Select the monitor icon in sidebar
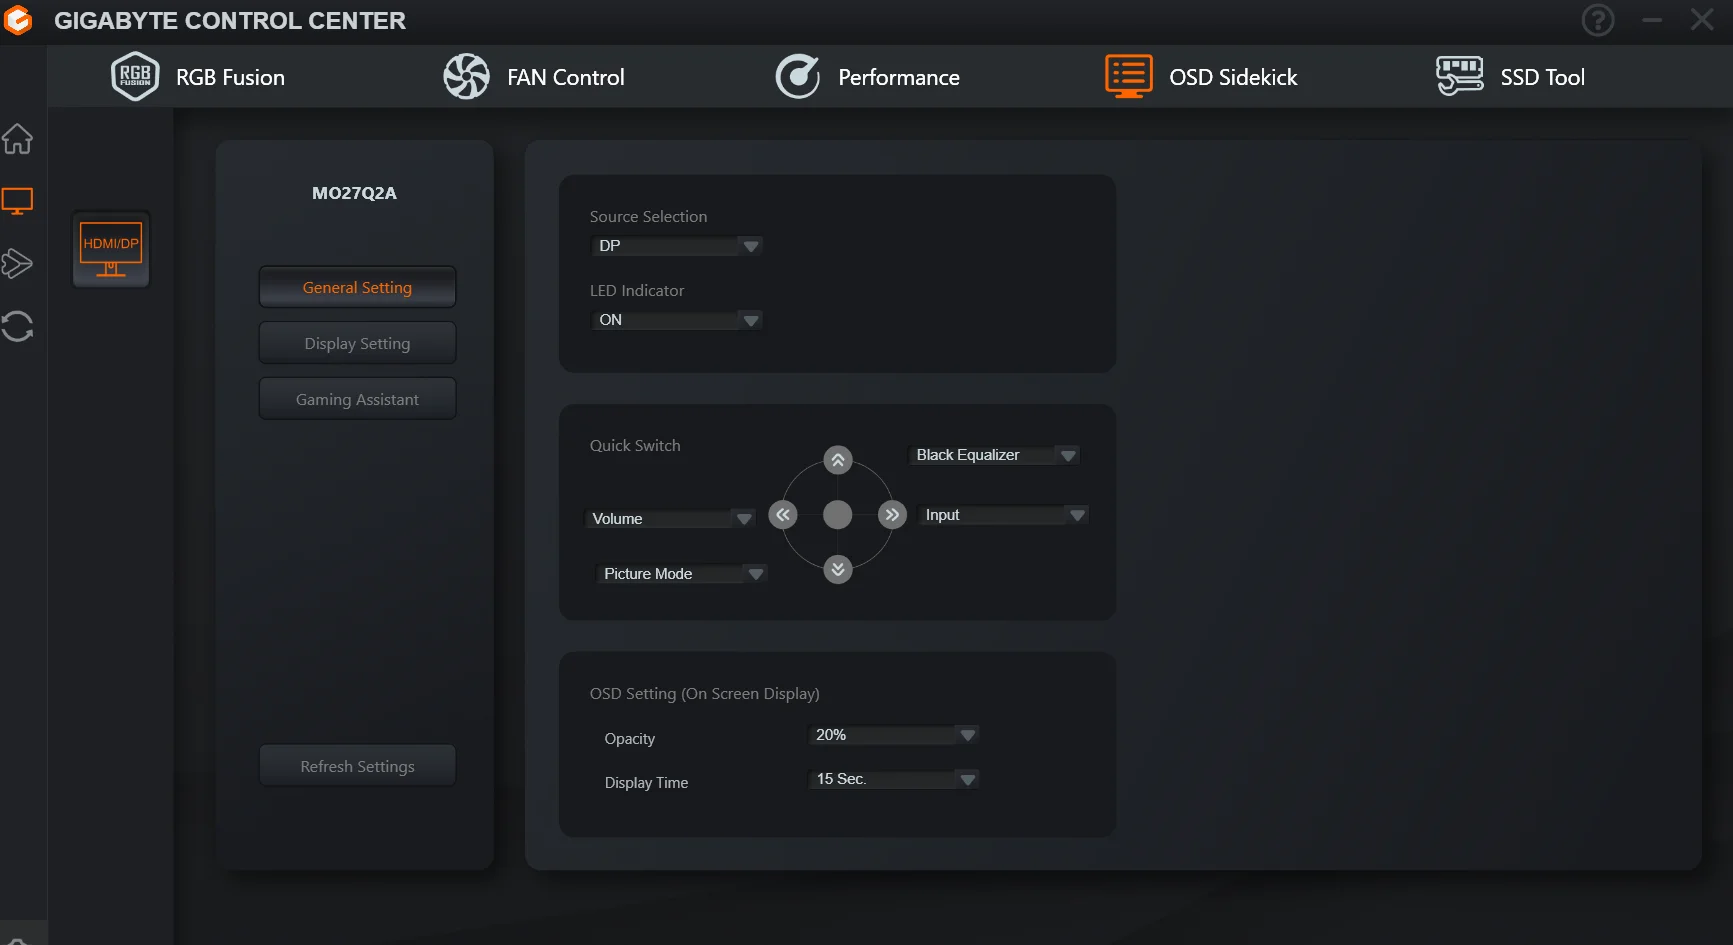Image resolution: width=1733 pixels, height=945 pixels. (x=17, y=201)
